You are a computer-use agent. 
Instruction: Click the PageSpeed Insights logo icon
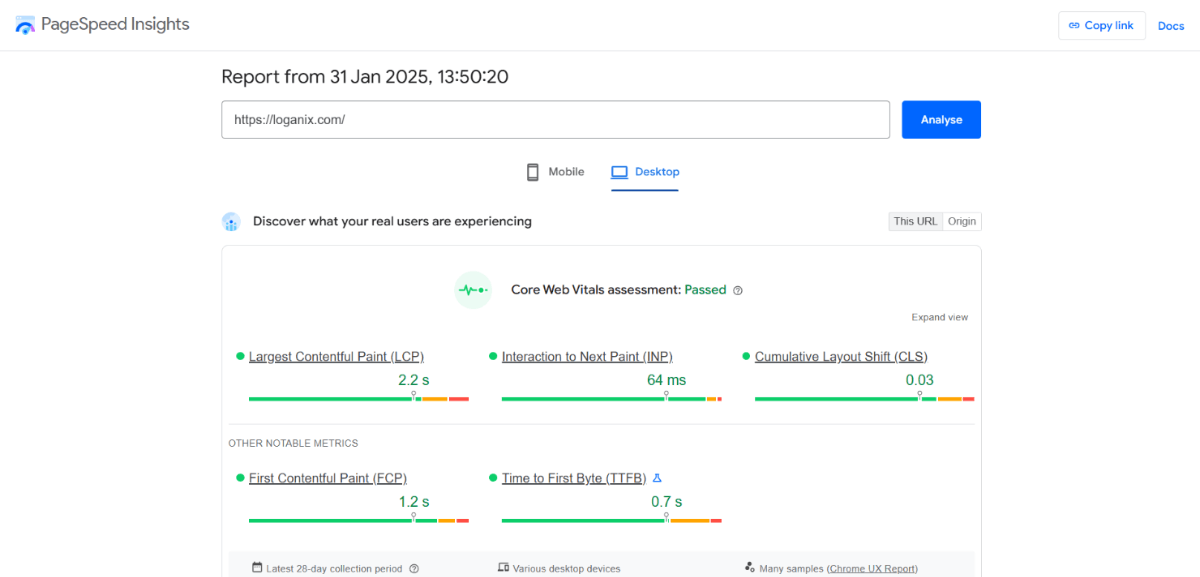pyautogui.click(x=25, y=25)
